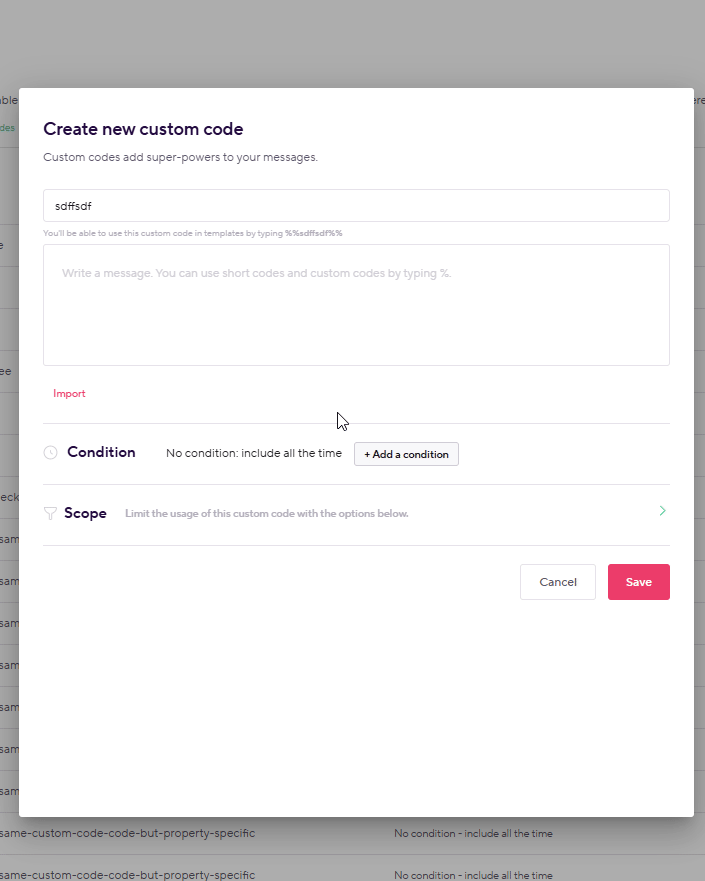Click the 'No condition: include all the time' text
705x881 pixels.
click(x=254, y=453)
